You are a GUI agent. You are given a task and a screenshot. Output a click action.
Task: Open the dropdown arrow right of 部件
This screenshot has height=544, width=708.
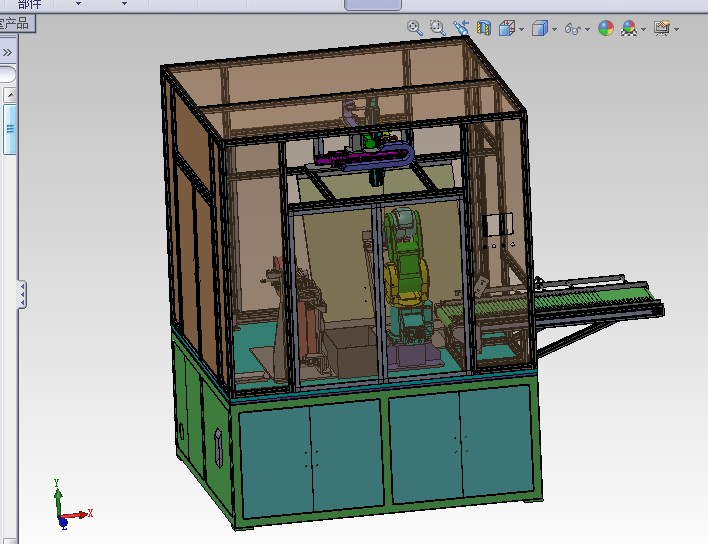[x=78, y=4]
